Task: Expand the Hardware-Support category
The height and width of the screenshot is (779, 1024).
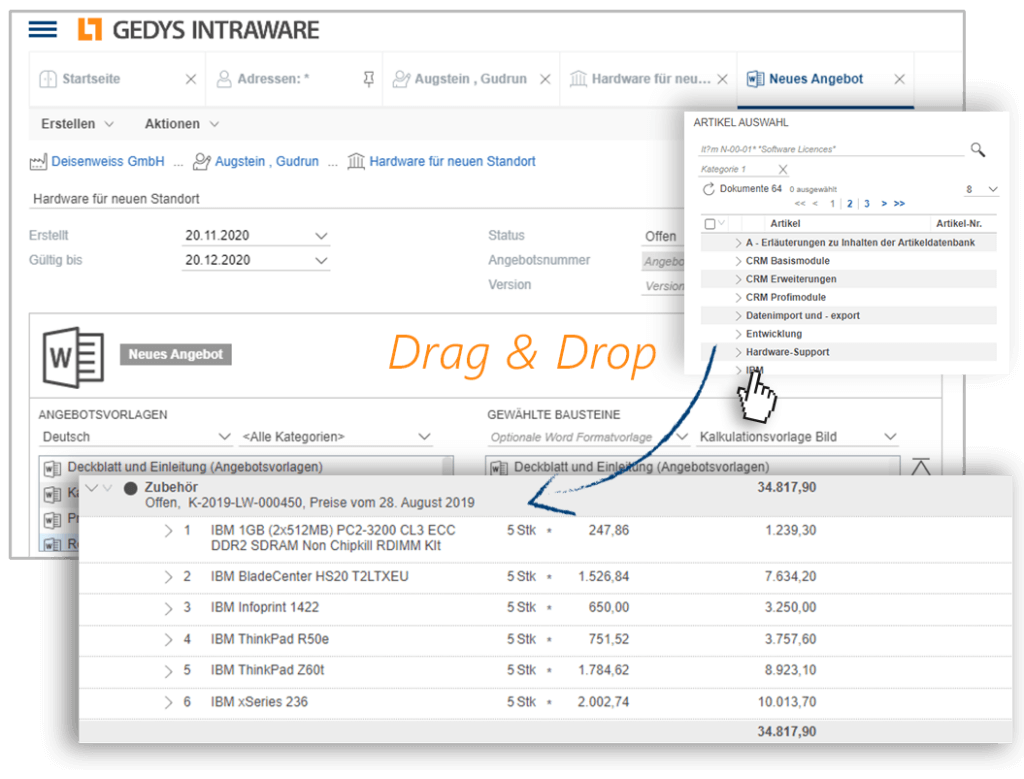Action: [739, 353]
